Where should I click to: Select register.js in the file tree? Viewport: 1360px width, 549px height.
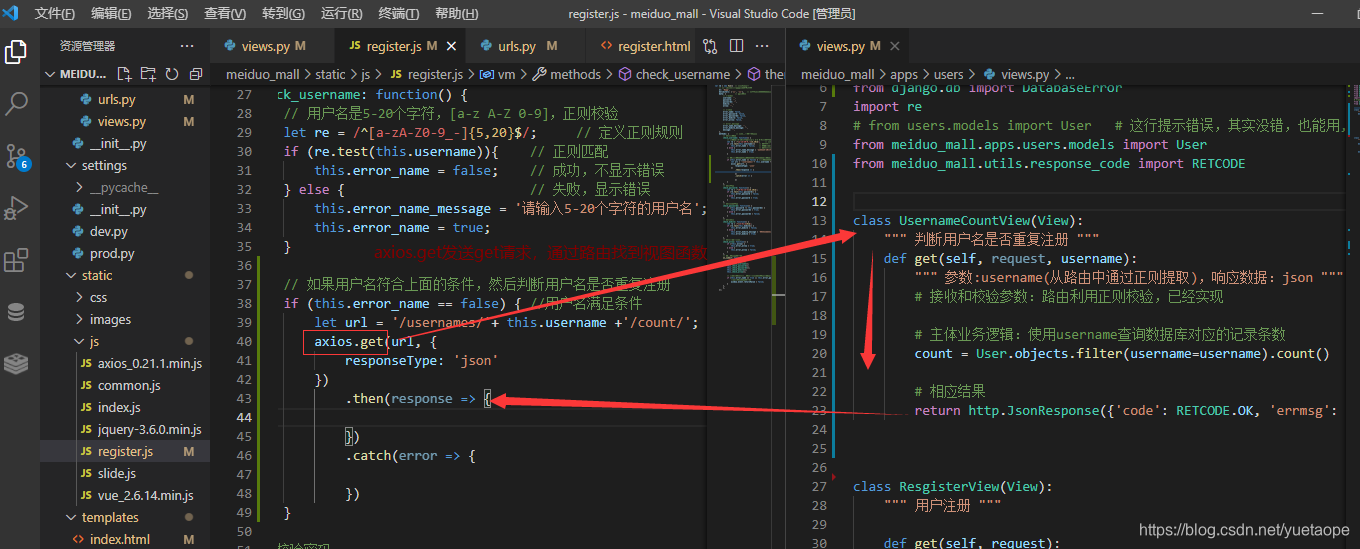point(125,451)
